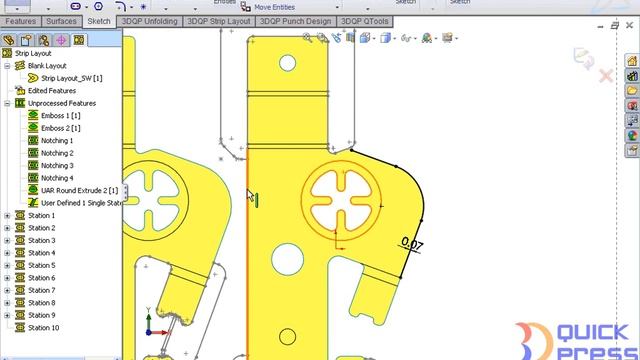Click the Hide/Show Items glasses icon

[405, 38]
